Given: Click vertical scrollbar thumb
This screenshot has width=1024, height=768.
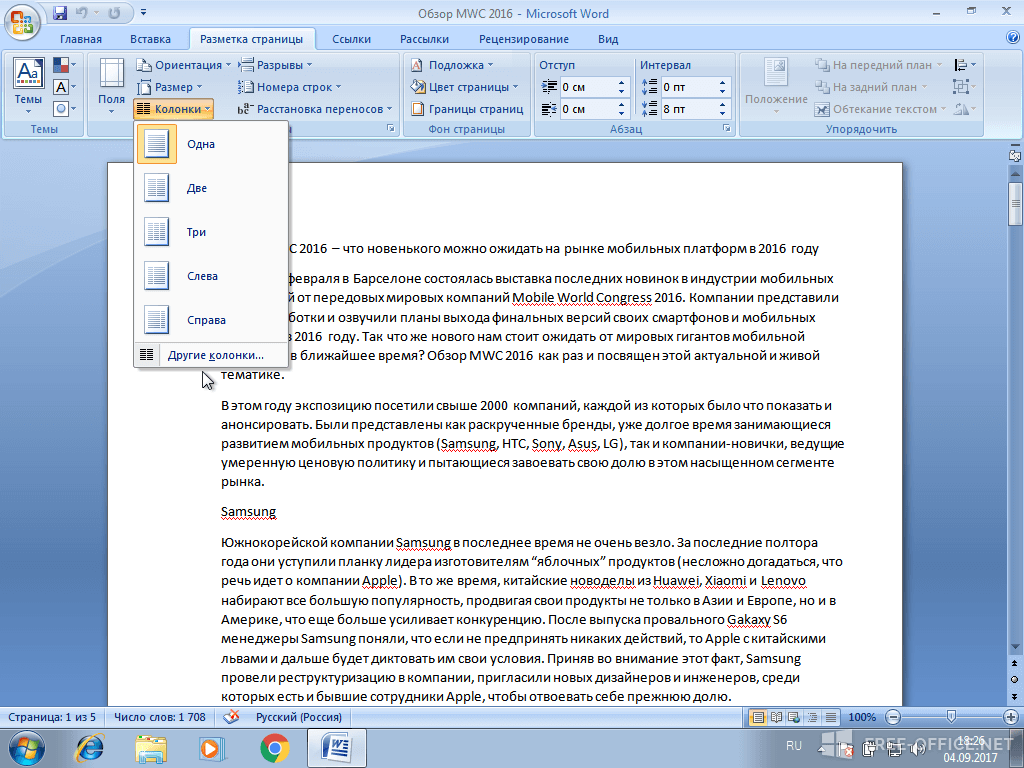Looking at the screenshot, I should pos(1015,204).
